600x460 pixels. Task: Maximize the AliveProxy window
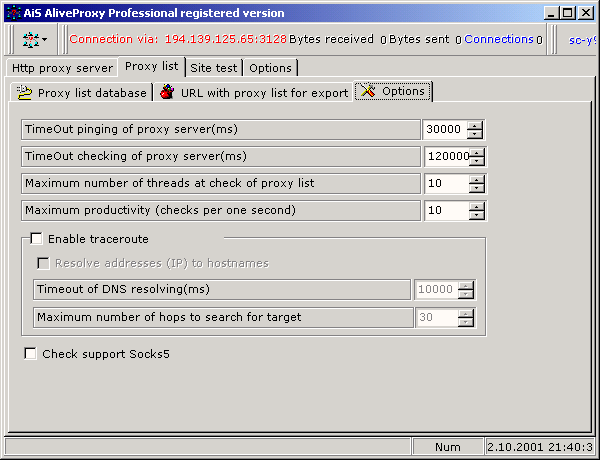pyautogui.click(x=567, y=13)
